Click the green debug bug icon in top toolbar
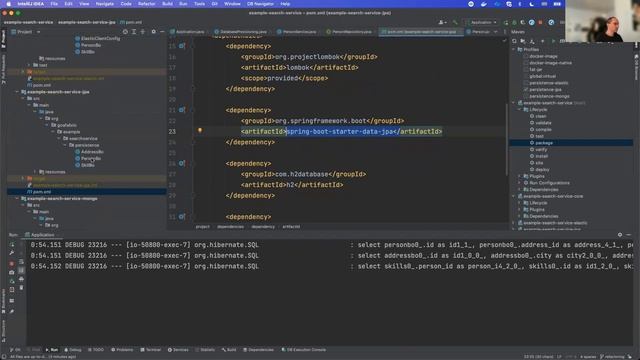Image resolution: width=640 pixels, height=360 pixels. pos(514,22)
